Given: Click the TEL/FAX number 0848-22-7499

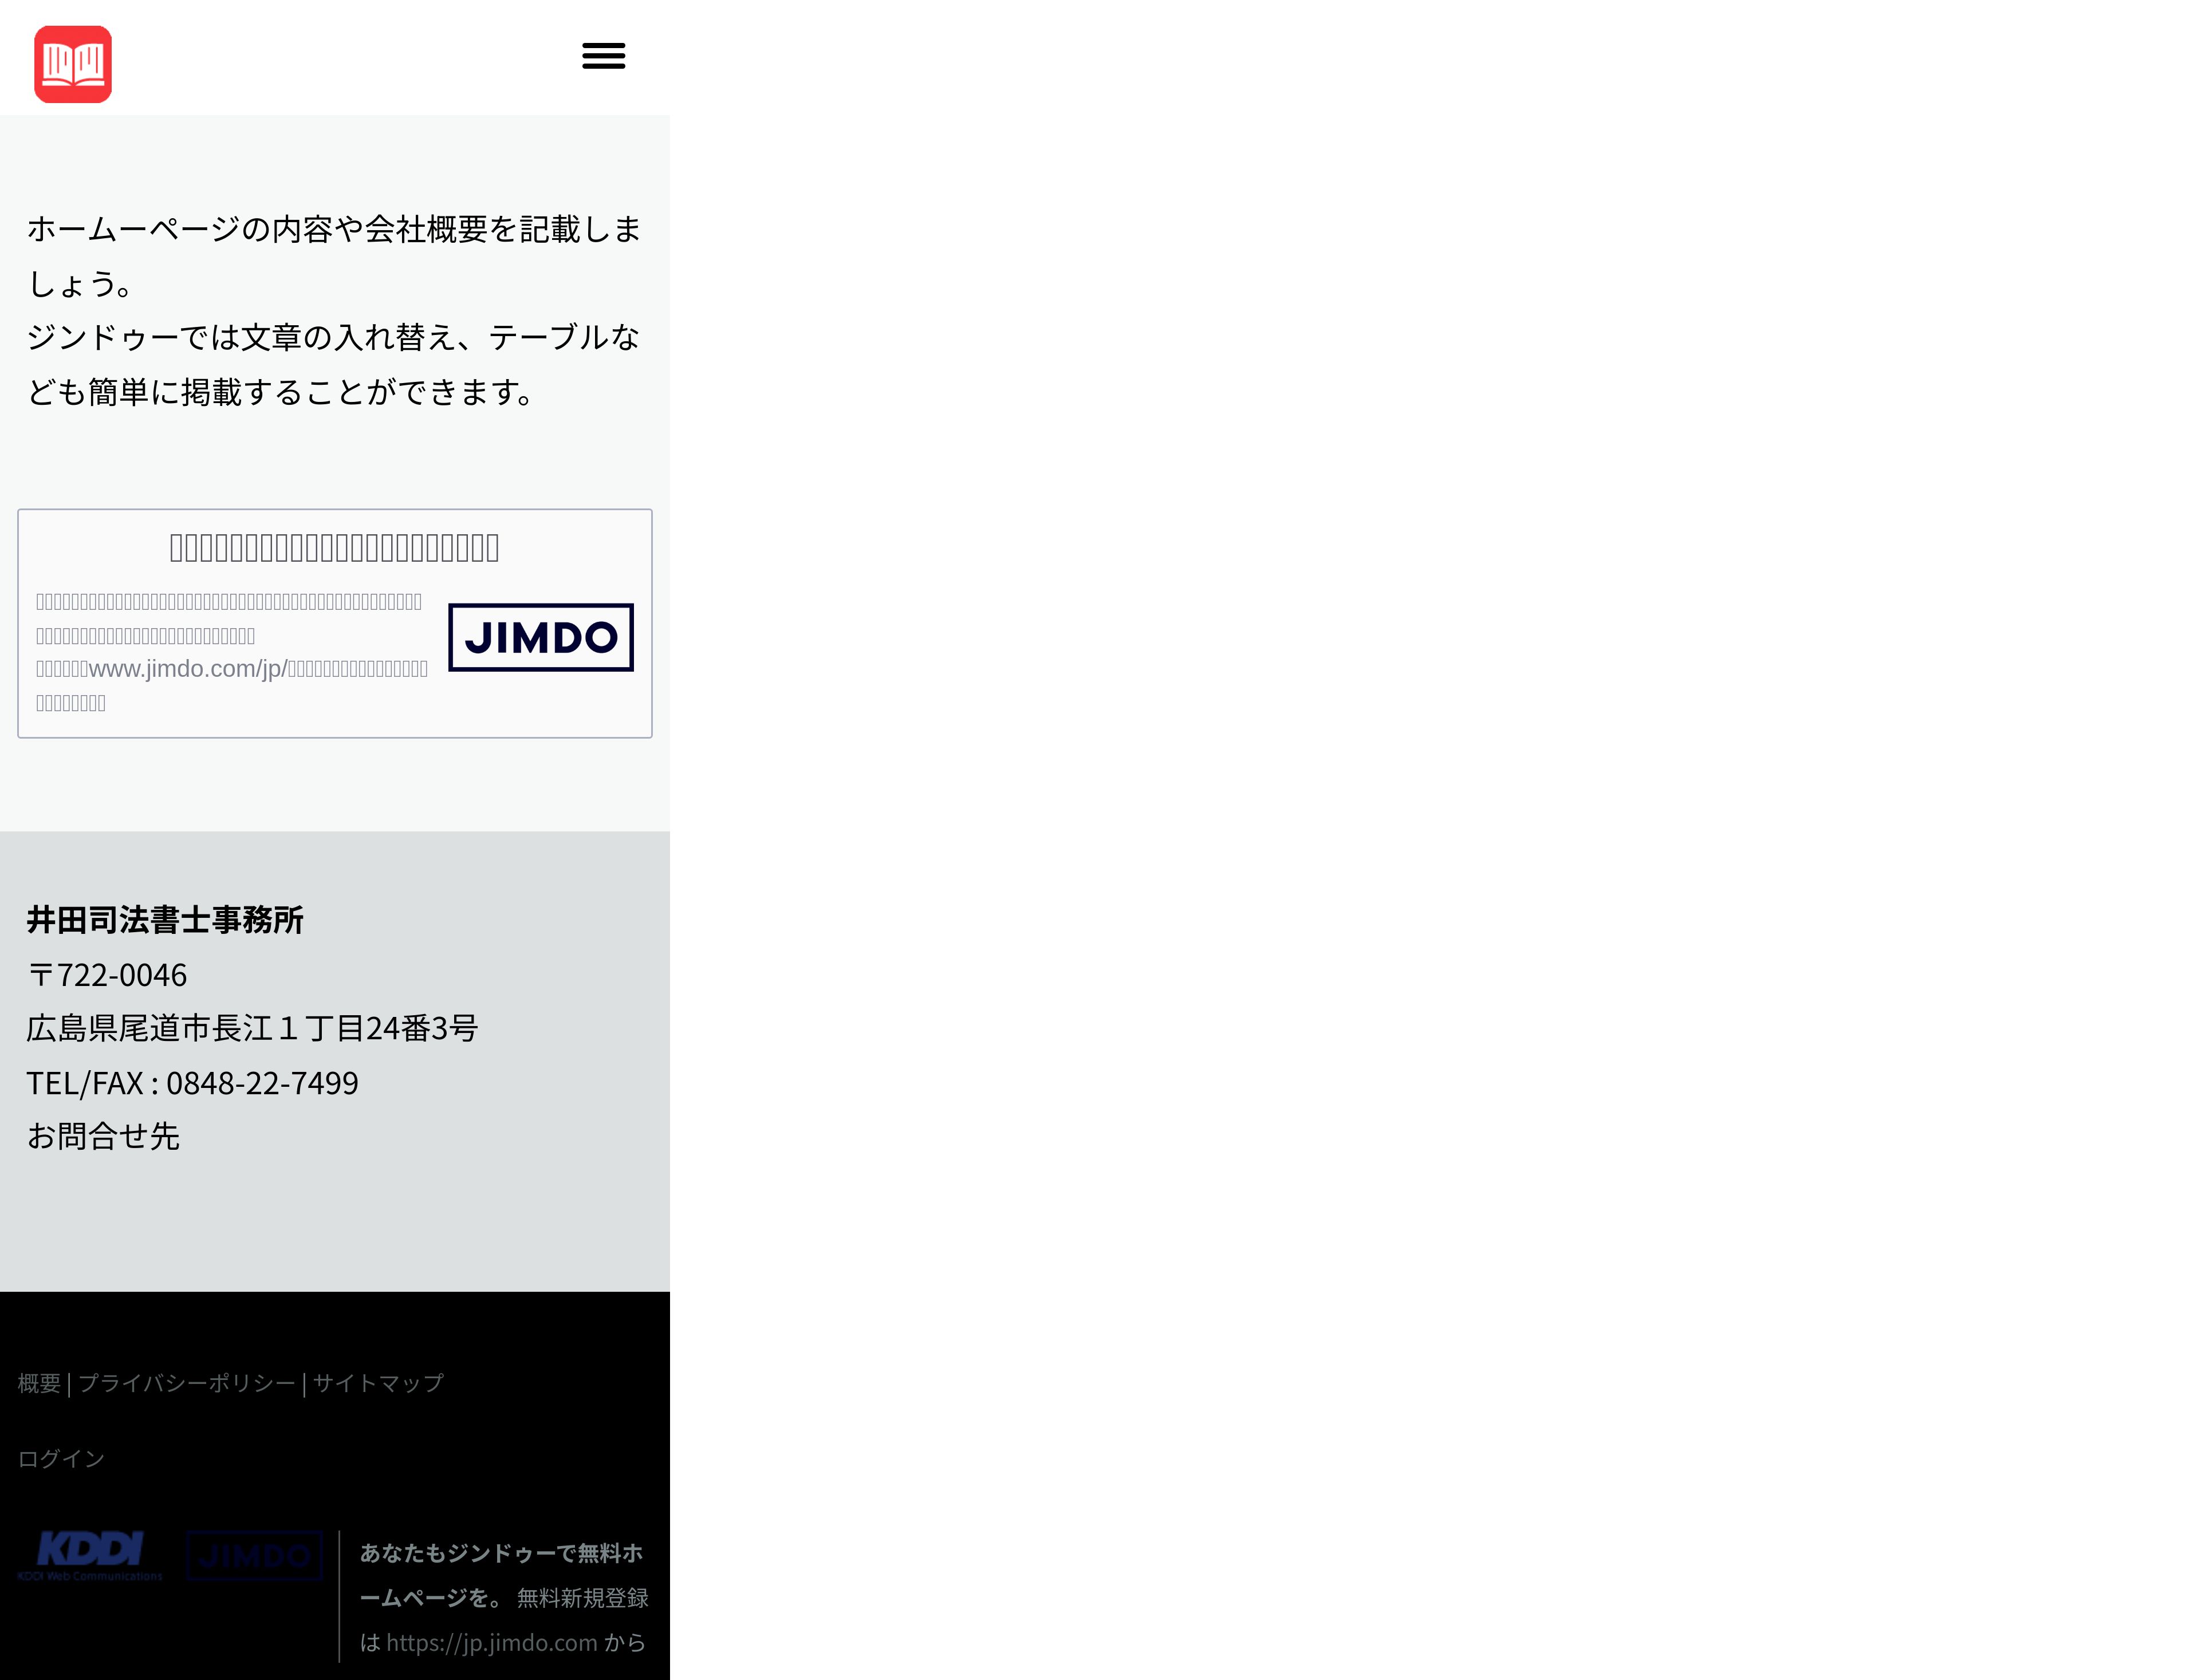Looking at the screenshot, I should click(262, 1083).
